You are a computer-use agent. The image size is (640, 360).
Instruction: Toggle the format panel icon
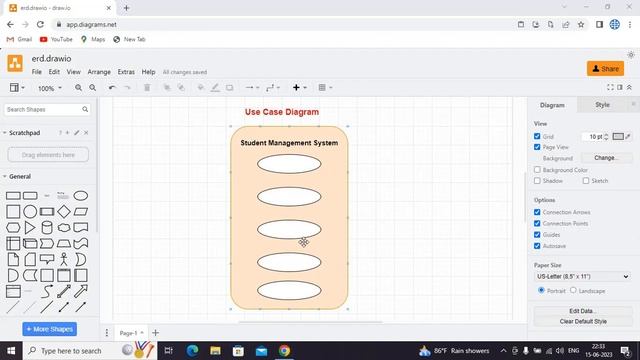tap(620, 87)
